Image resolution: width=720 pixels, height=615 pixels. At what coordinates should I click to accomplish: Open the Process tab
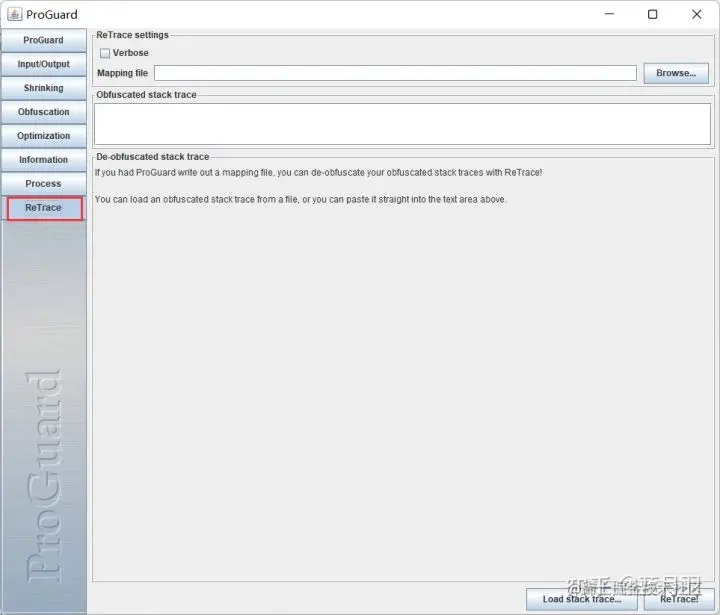point(43,184)
